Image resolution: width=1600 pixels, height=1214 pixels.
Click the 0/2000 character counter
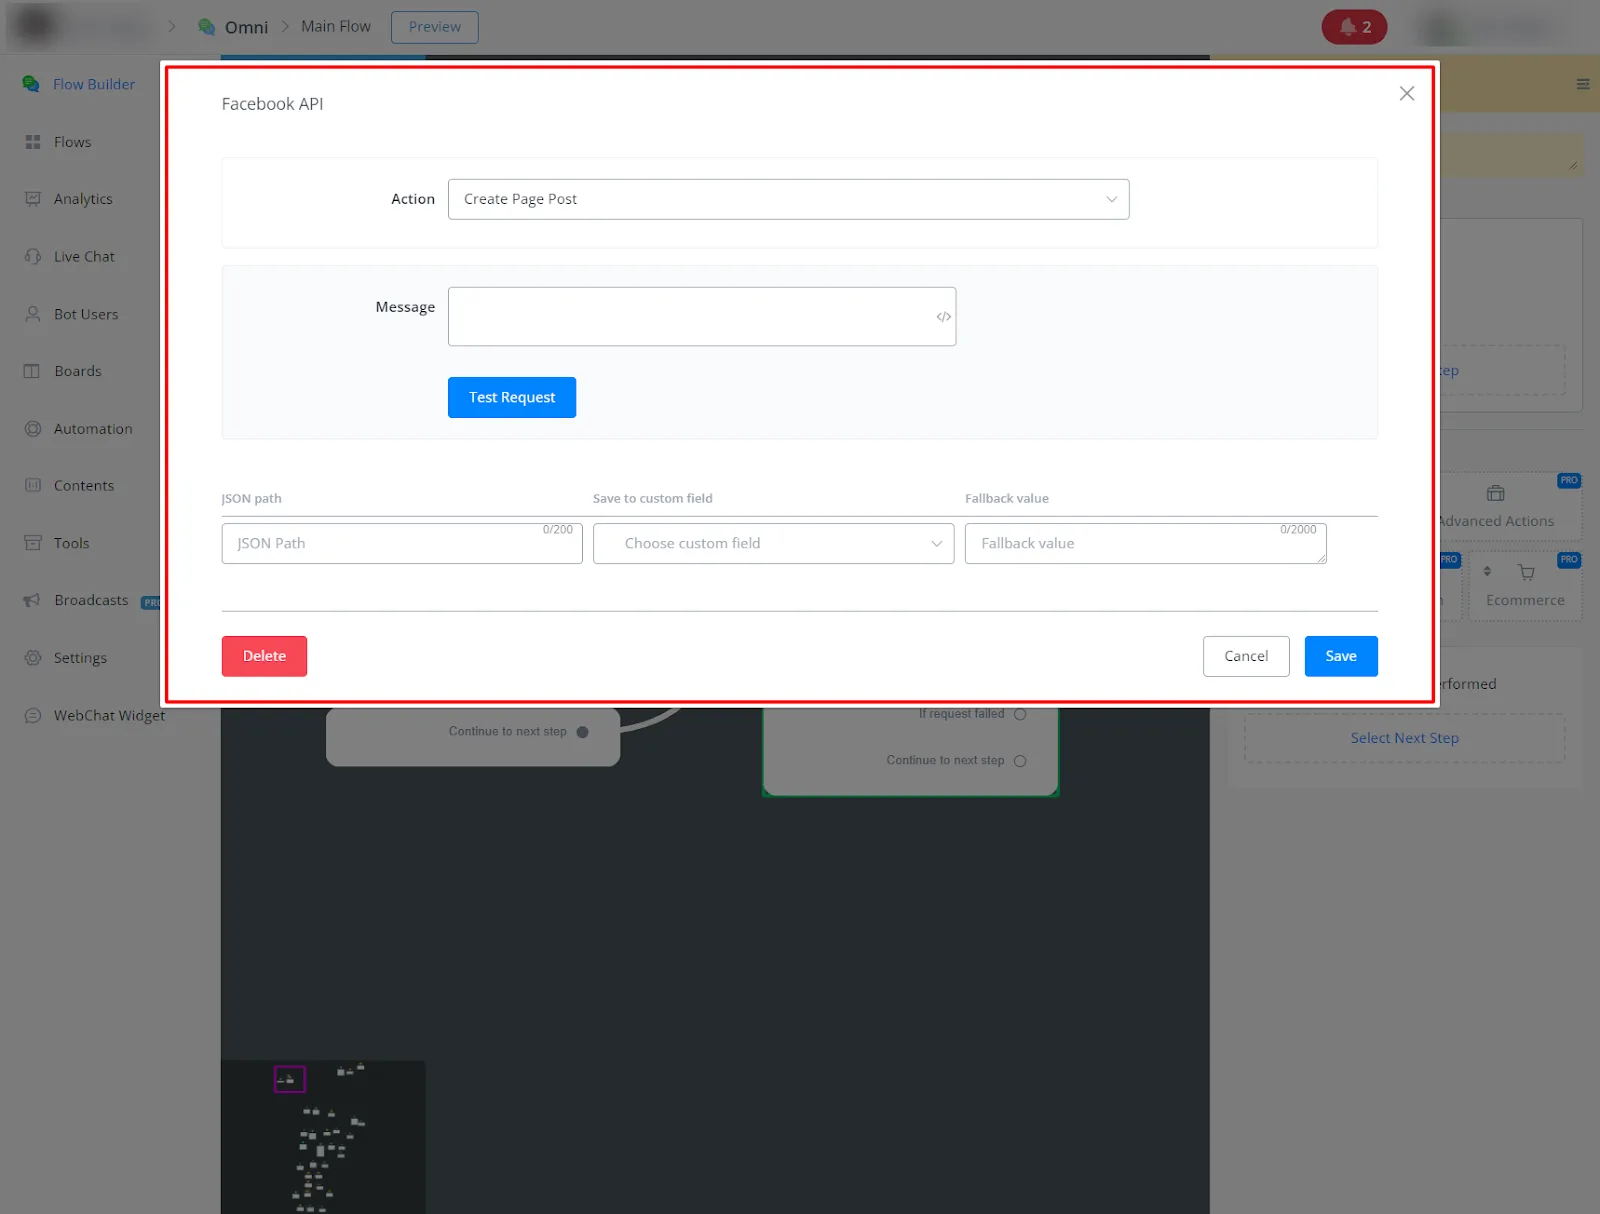tap(1298, 530)
